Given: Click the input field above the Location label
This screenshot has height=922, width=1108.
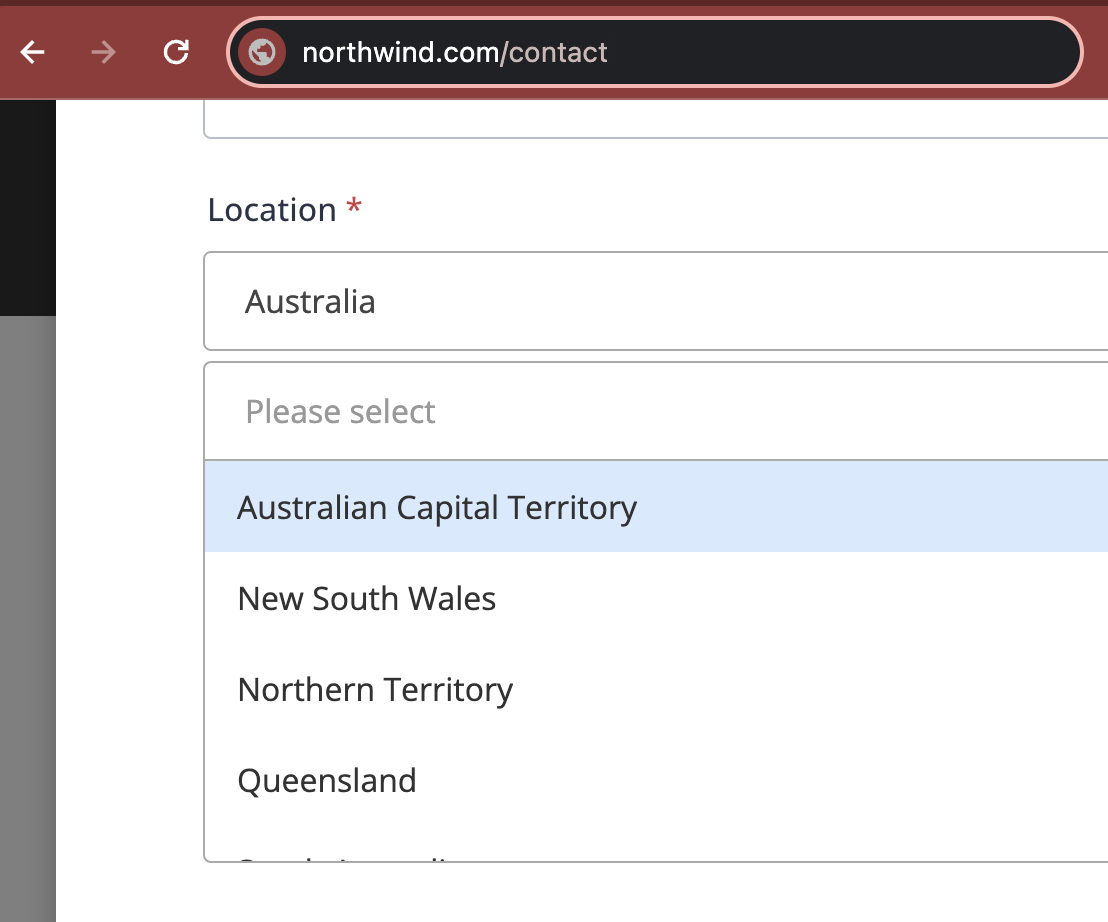Looking at the screenshot, I should coord(650,120).
